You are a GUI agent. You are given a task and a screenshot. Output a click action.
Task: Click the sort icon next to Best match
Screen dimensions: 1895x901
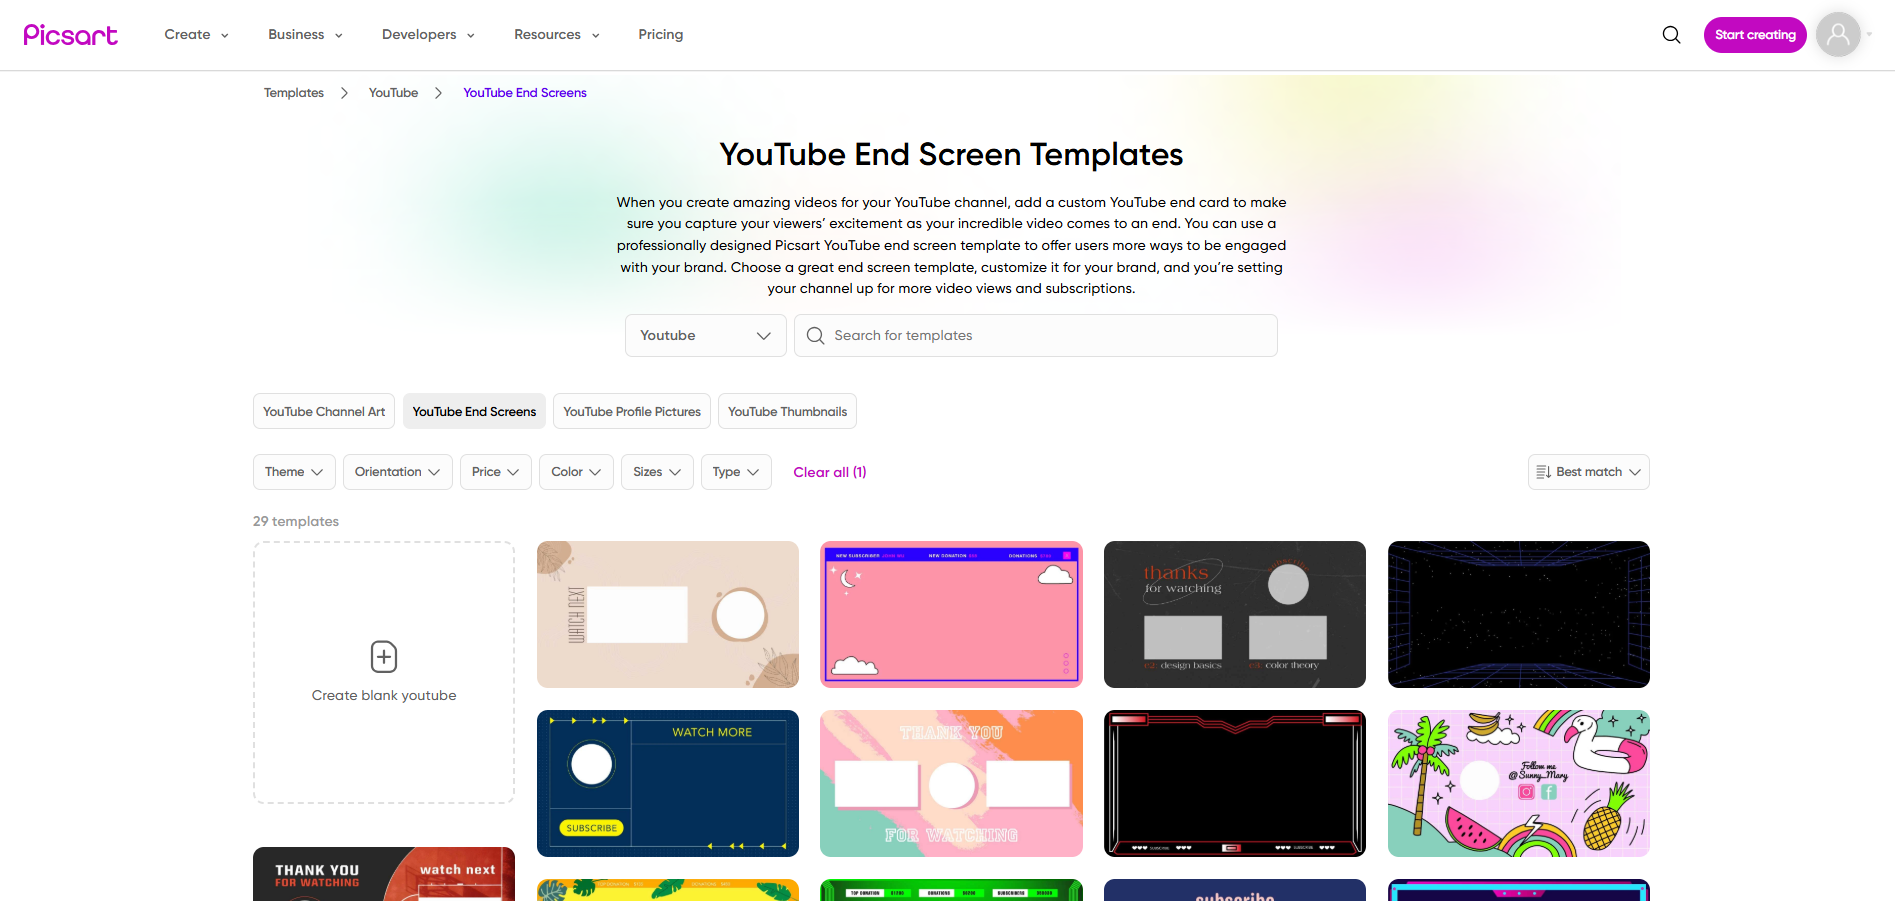1541,471
